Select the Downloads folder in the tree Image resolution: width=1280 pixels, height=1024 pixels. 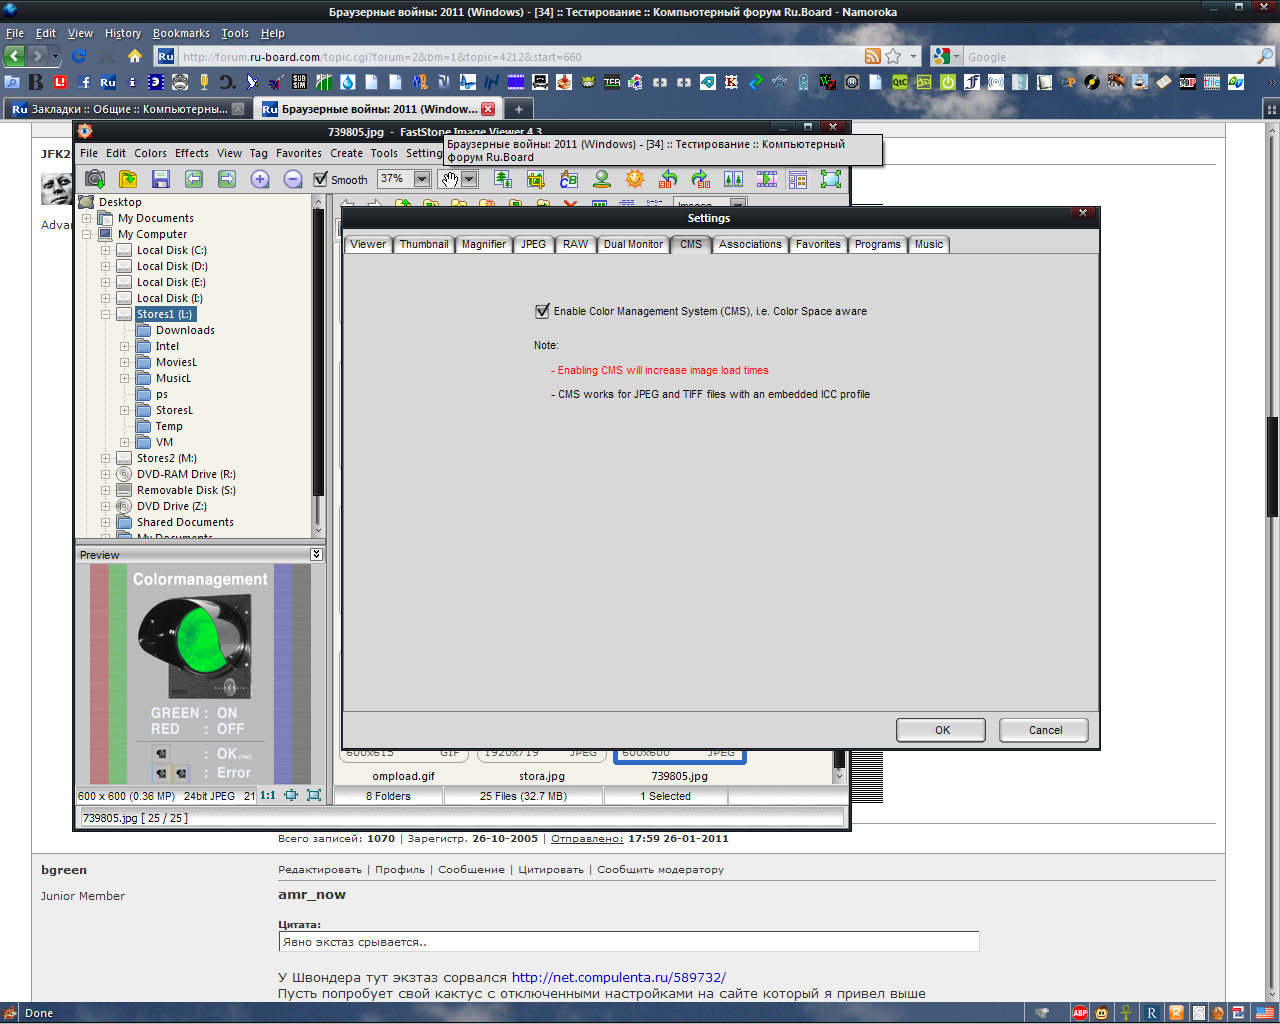[185, 330]
